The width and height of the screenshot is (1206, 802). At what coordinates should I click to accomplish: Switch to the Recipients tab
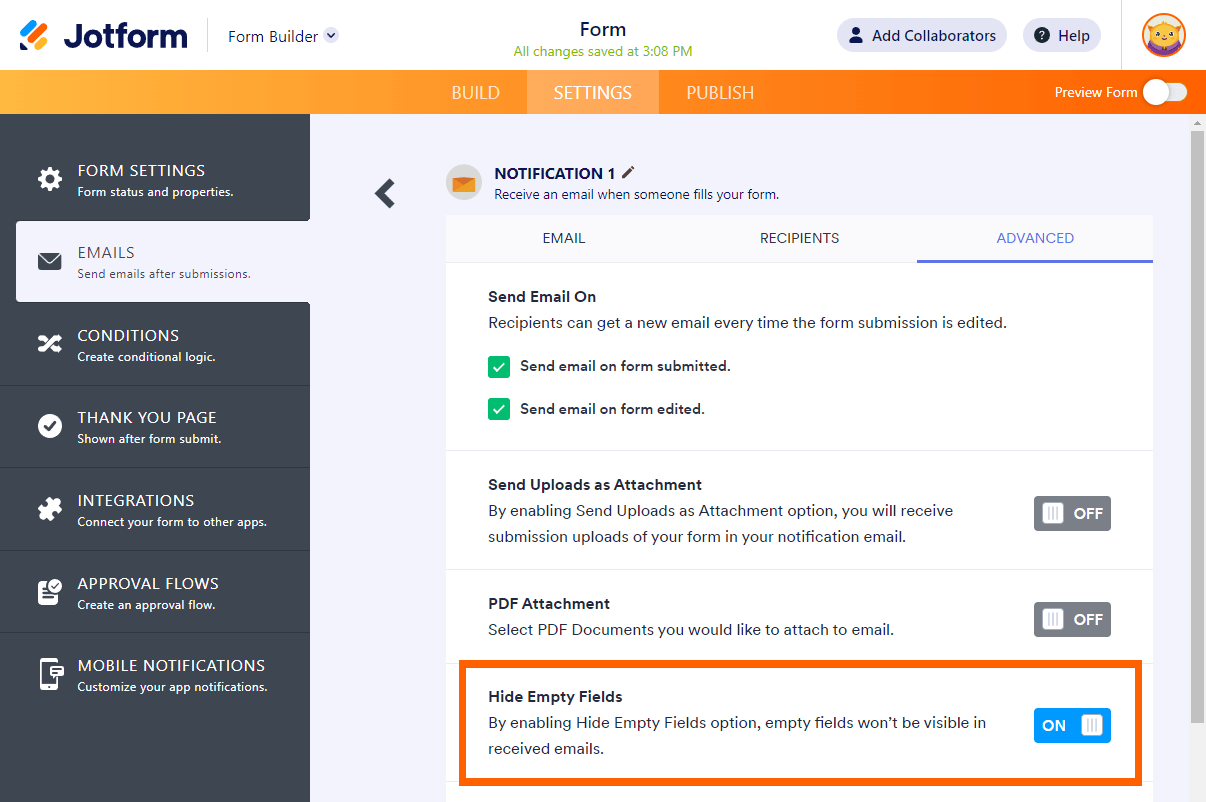coord(799,238)
